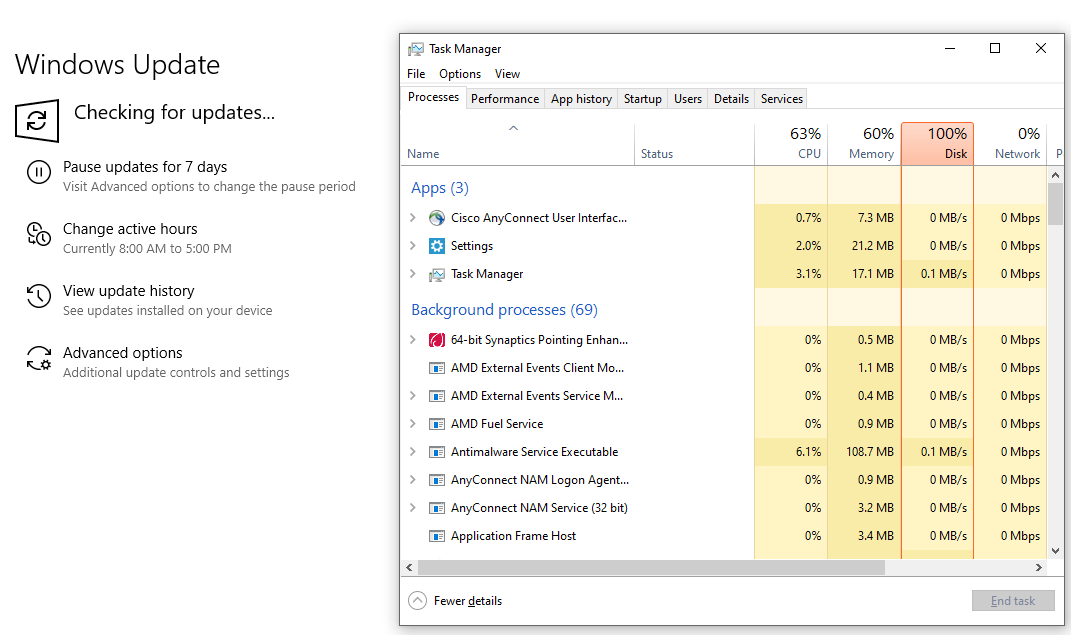Screen dimensions: 1071x635
Task: Click the pause icon beside Pause updates
Action: 38,172
